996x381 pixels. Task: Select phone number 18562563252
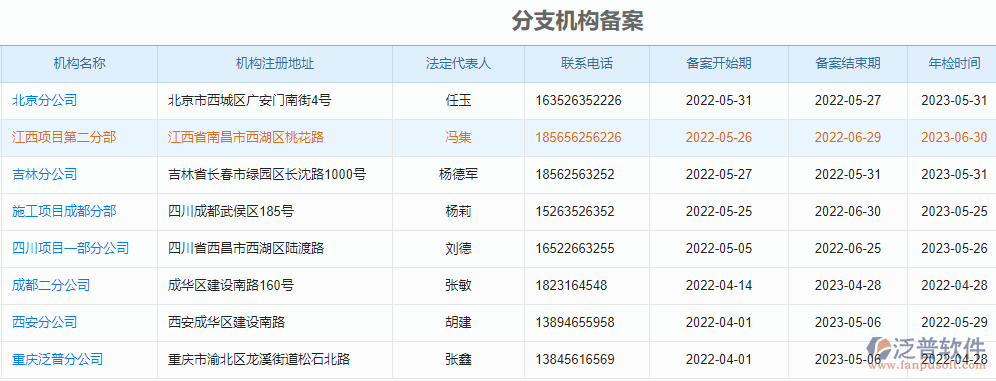point(575,174)
